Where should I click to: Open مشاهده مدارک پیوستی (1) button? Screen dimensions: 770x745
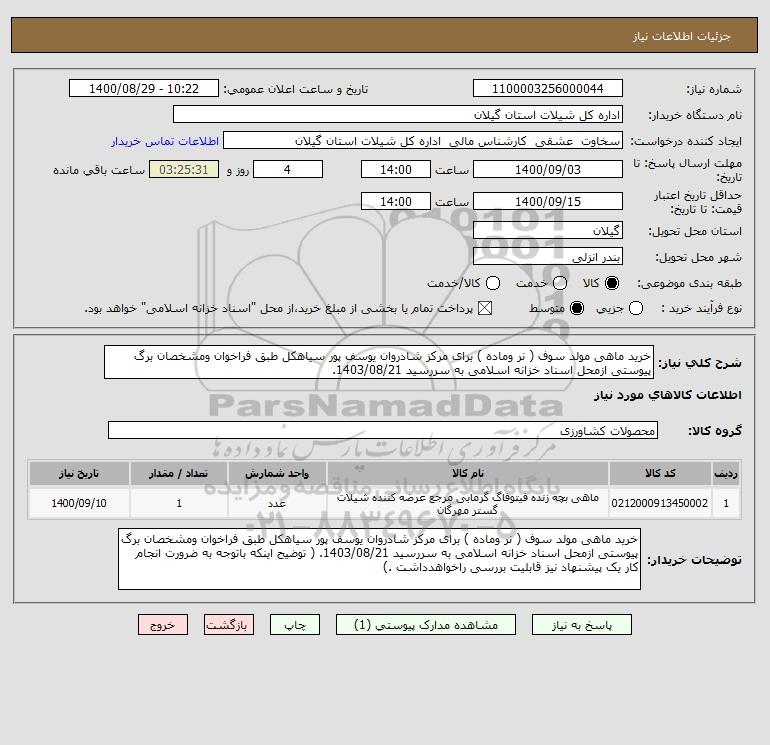click(426, 625)
